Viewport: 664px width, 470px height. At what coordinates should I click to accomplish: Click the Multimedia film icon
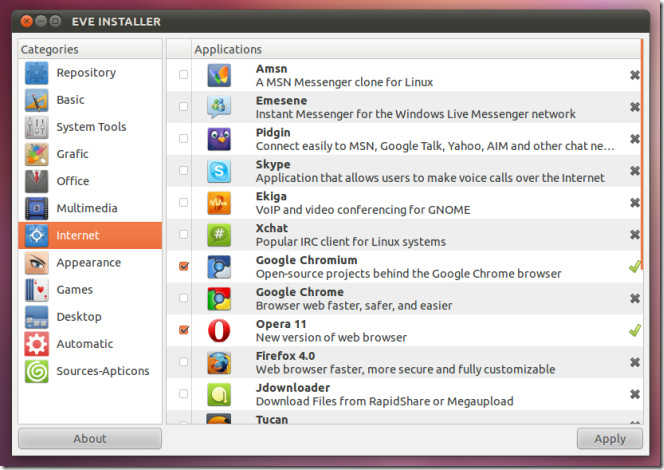36,208
